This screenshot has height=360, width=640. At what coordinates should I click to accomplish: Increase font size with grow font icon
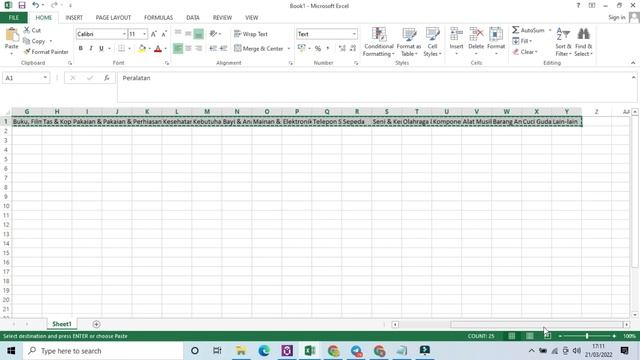click(153, 34)
